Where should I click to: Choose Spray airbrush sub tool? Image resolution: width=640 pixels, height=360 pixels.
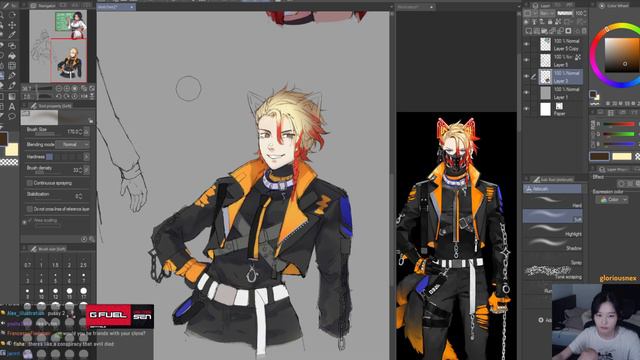552,259
